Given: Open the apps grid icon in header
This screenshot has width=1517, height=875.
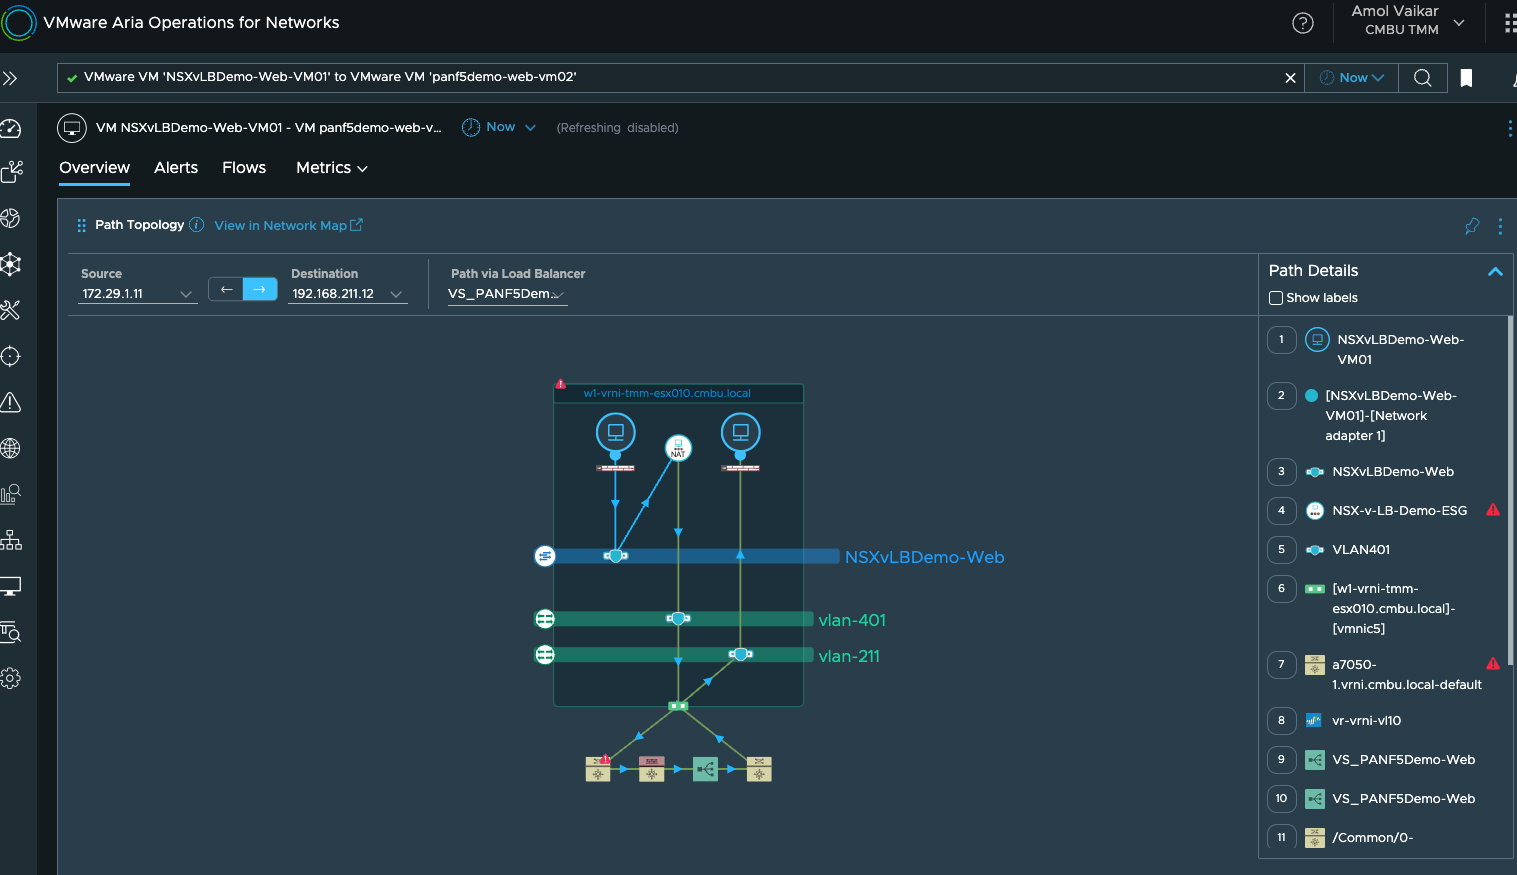Looking at the screenshot, I should click(x=1509, y=23).
